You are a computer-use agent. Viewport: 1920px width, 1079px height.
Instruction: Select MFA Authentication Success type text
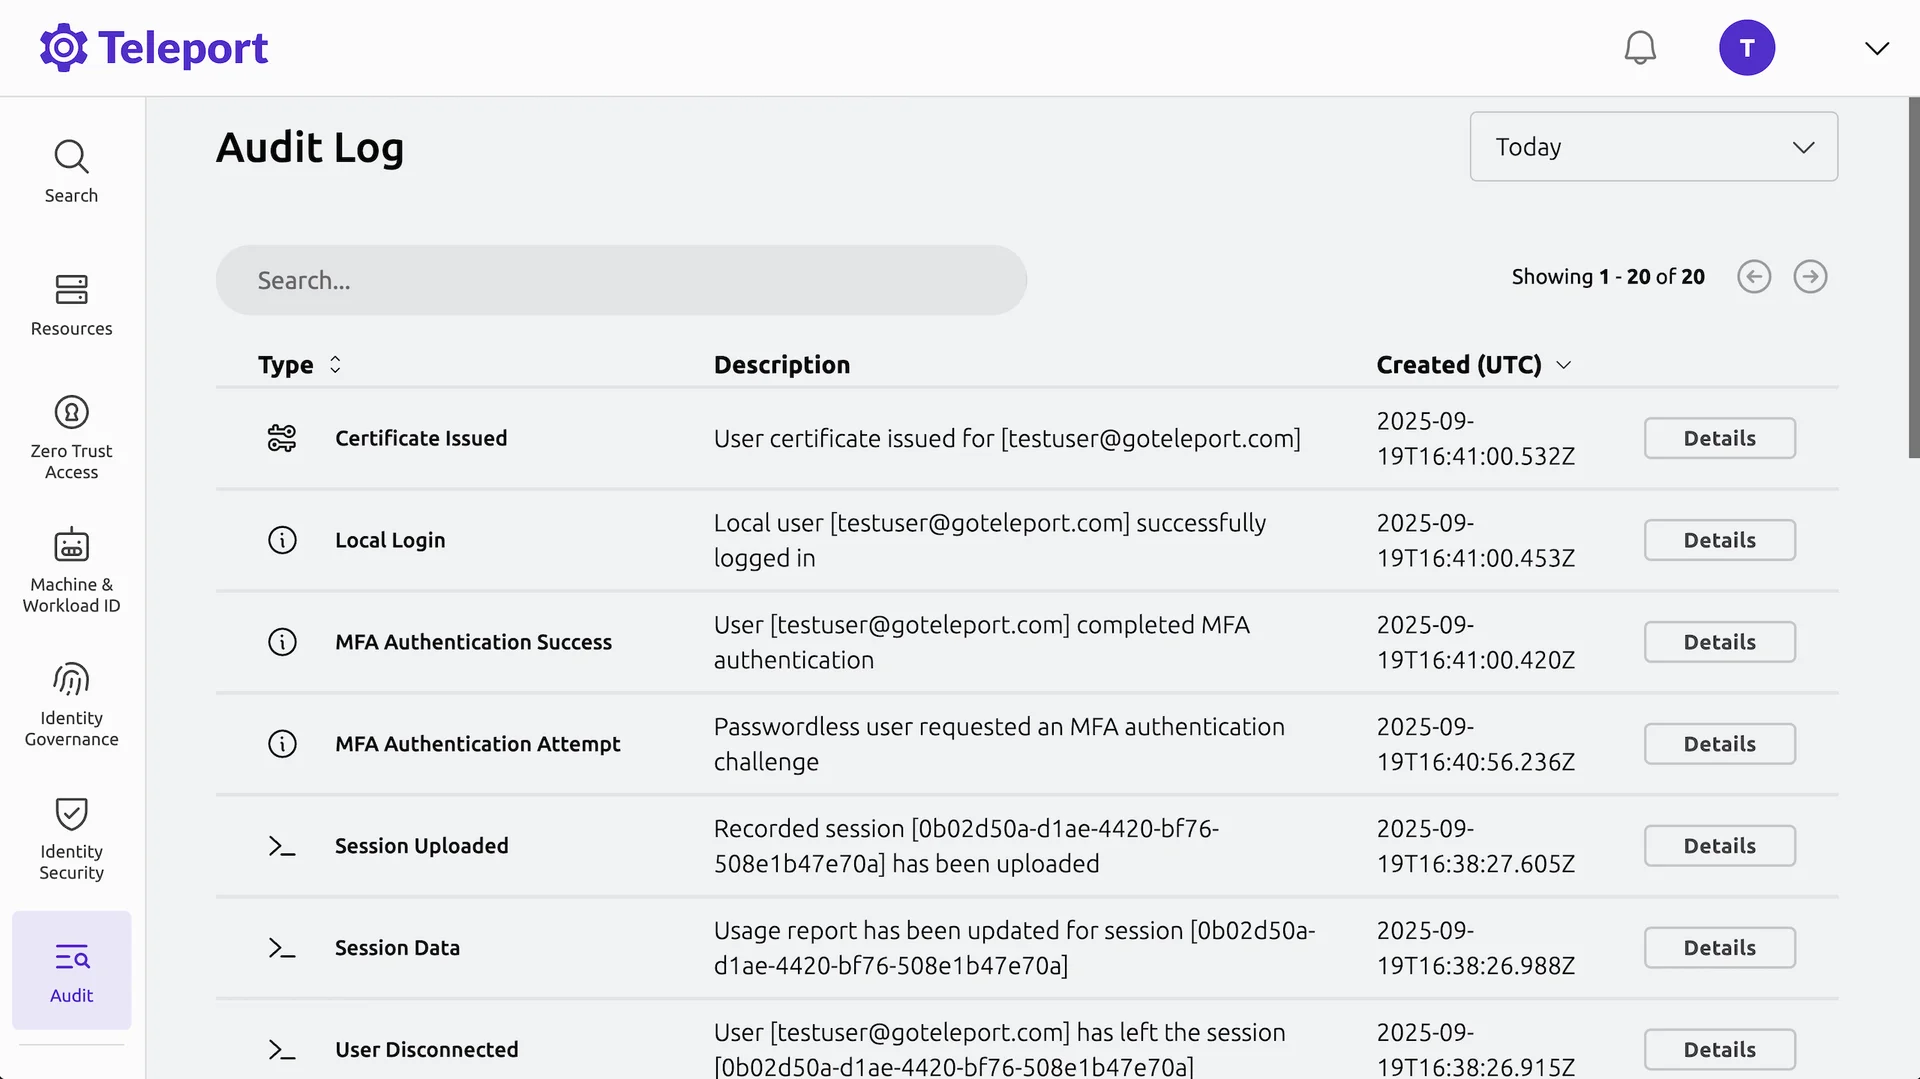pyautogui.click(x=473, y=642)
